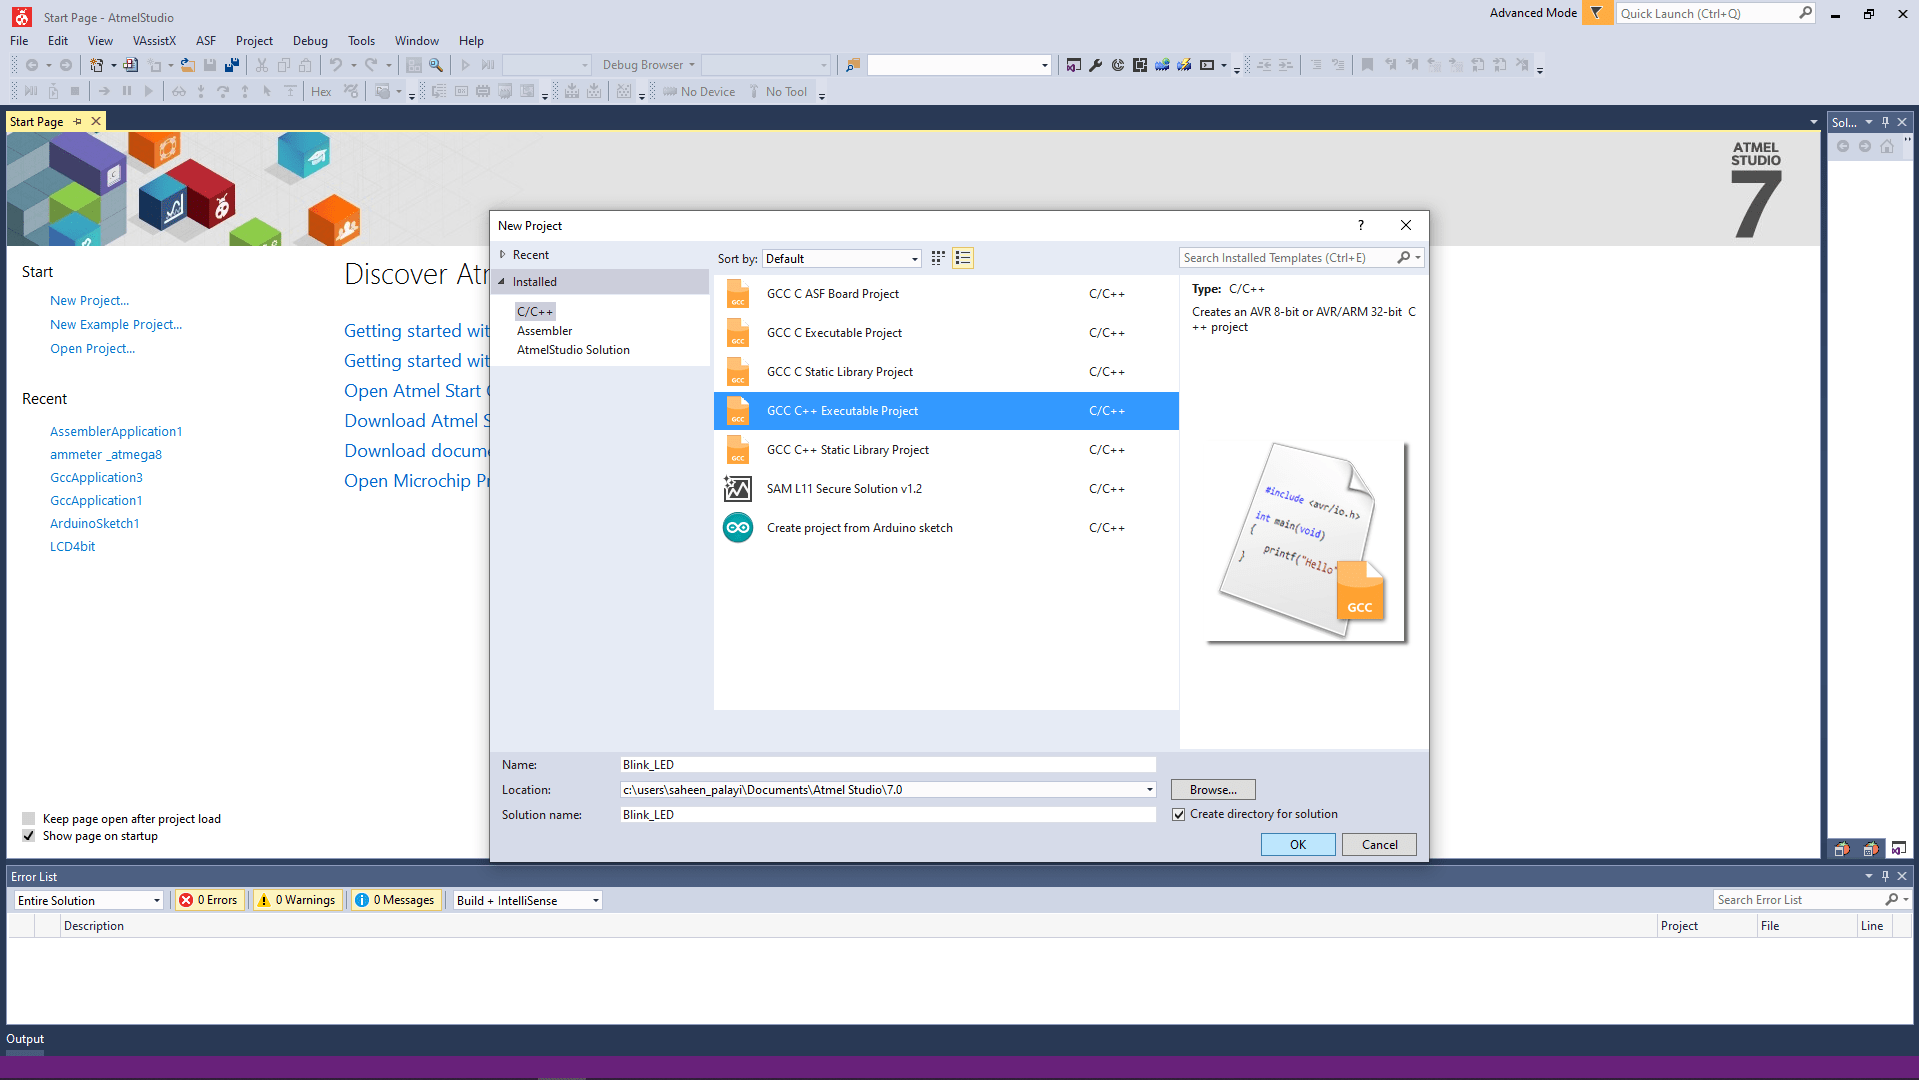1919x1080 pixels.
Task: Toggle Create directory for solution checkbox
Action: (1178, 814)
